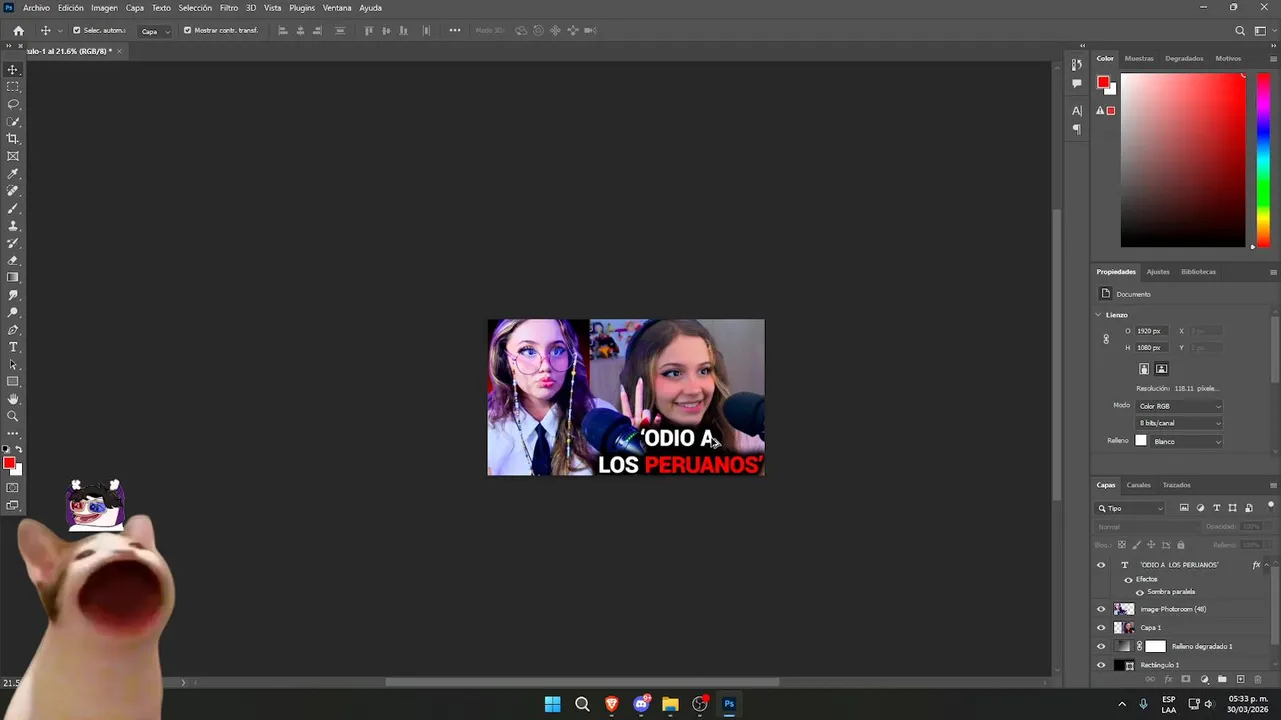The image size is (1281, 720).
Task: Hide the image-Photoroom (48) layer
Action: pyautogui.click(x=1101, y=609)
